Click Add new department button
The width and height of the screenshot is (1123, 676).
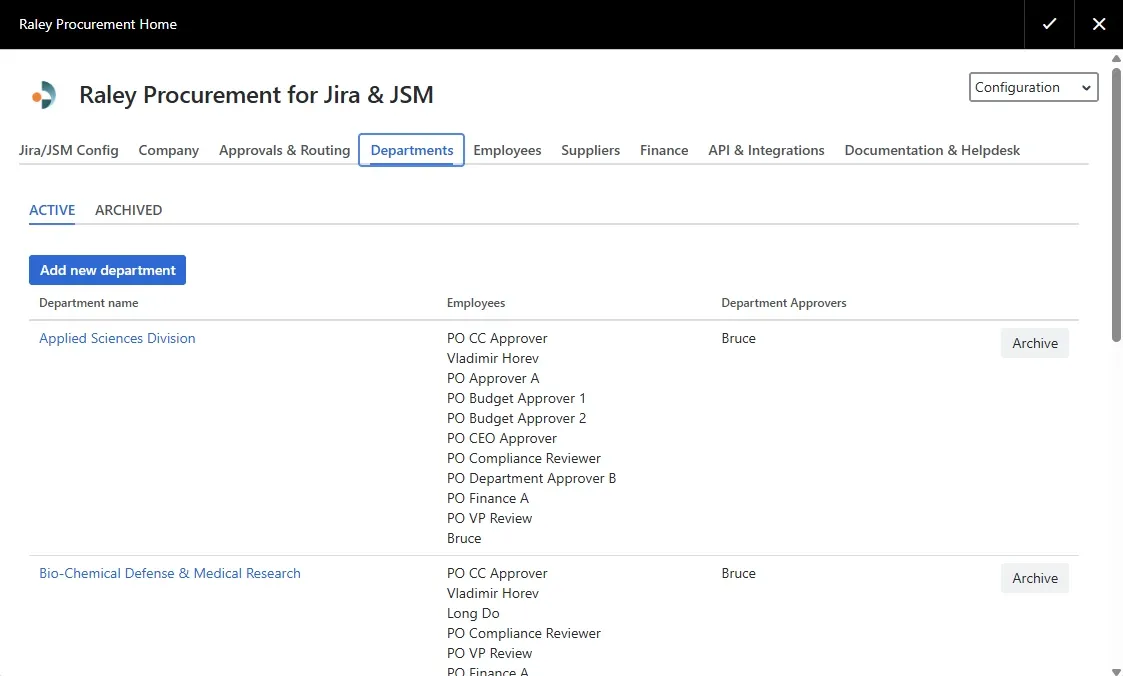107,270
